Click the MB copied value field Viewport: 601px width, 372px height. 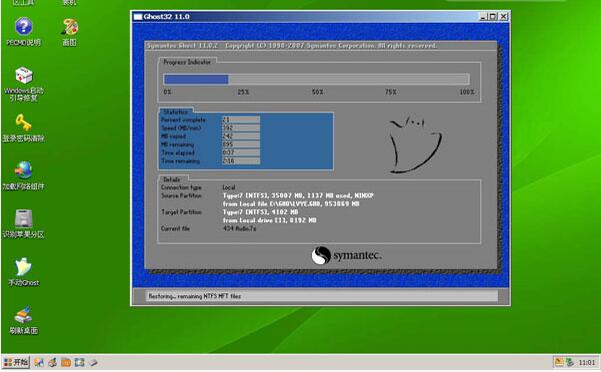pyautogui.click(x=241, y=136)
